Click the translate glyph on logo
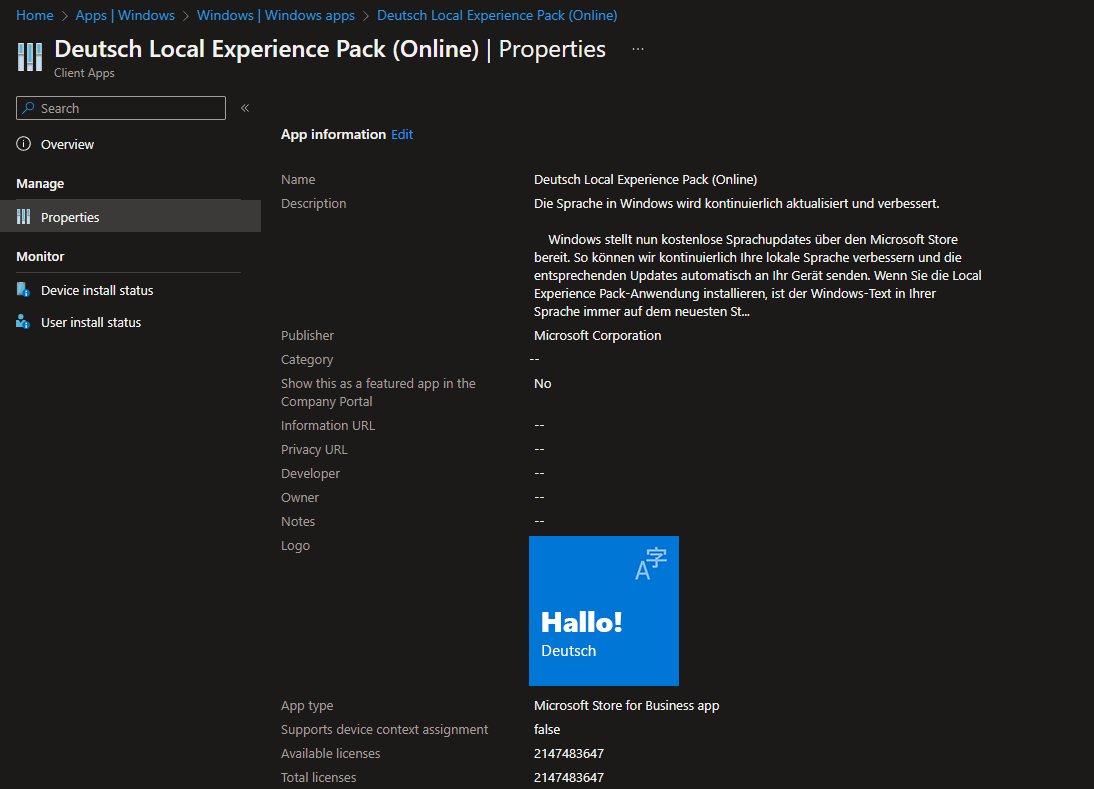 (x=651, y=563)
